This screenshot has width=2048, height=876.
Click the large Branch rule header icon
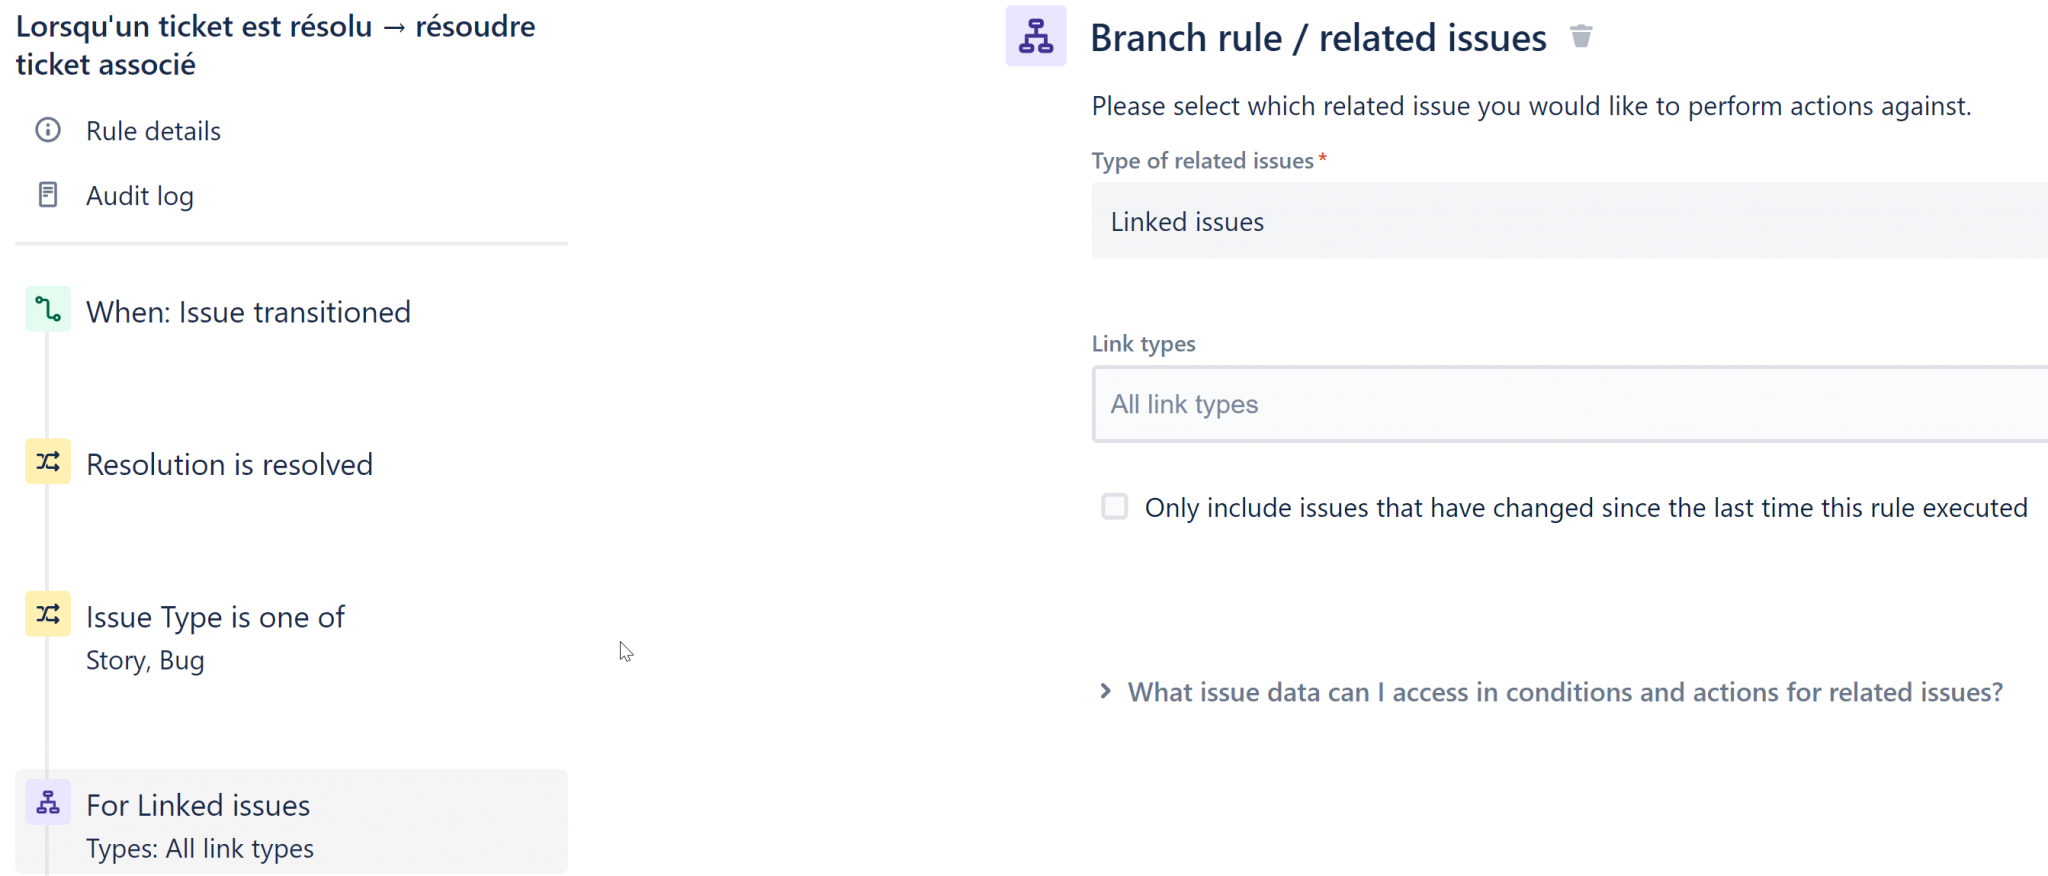pos(1036,37)
